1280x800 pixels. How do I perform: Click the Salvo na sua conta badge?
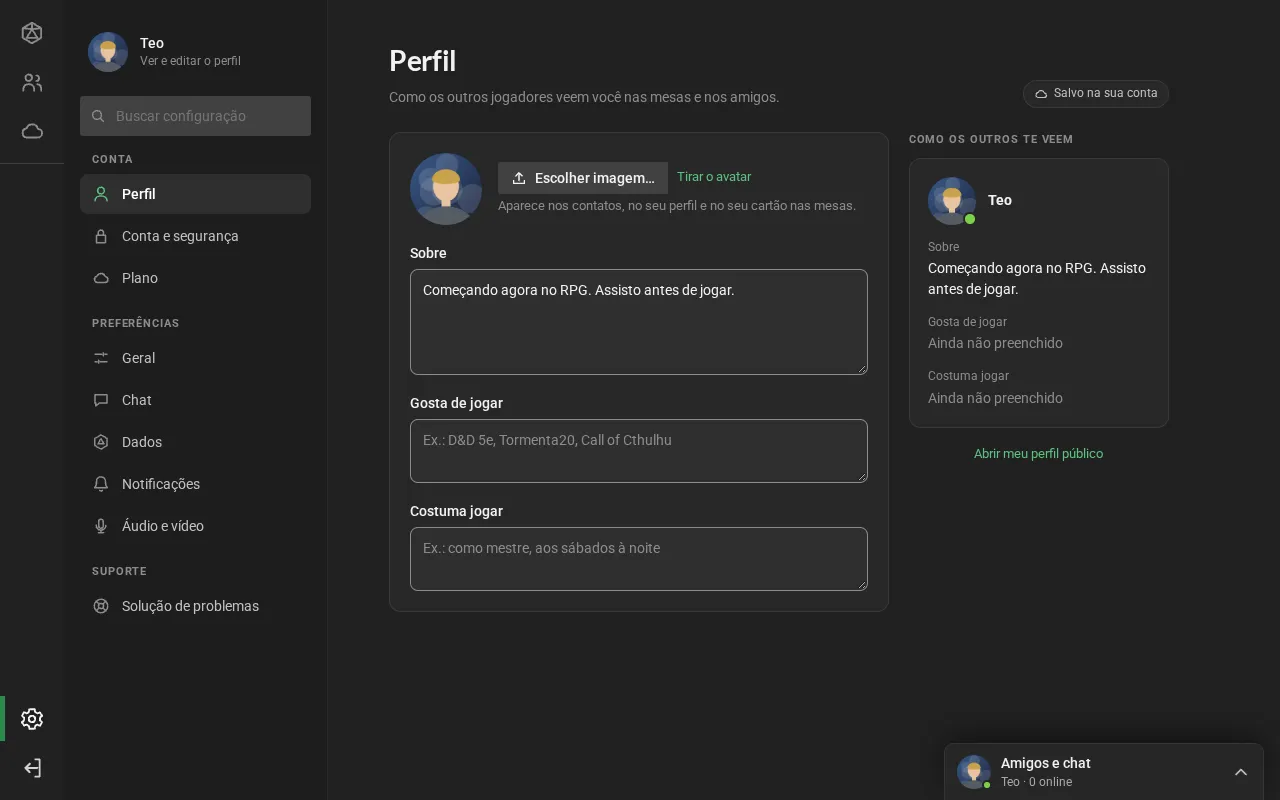(x=1096, y=93)
